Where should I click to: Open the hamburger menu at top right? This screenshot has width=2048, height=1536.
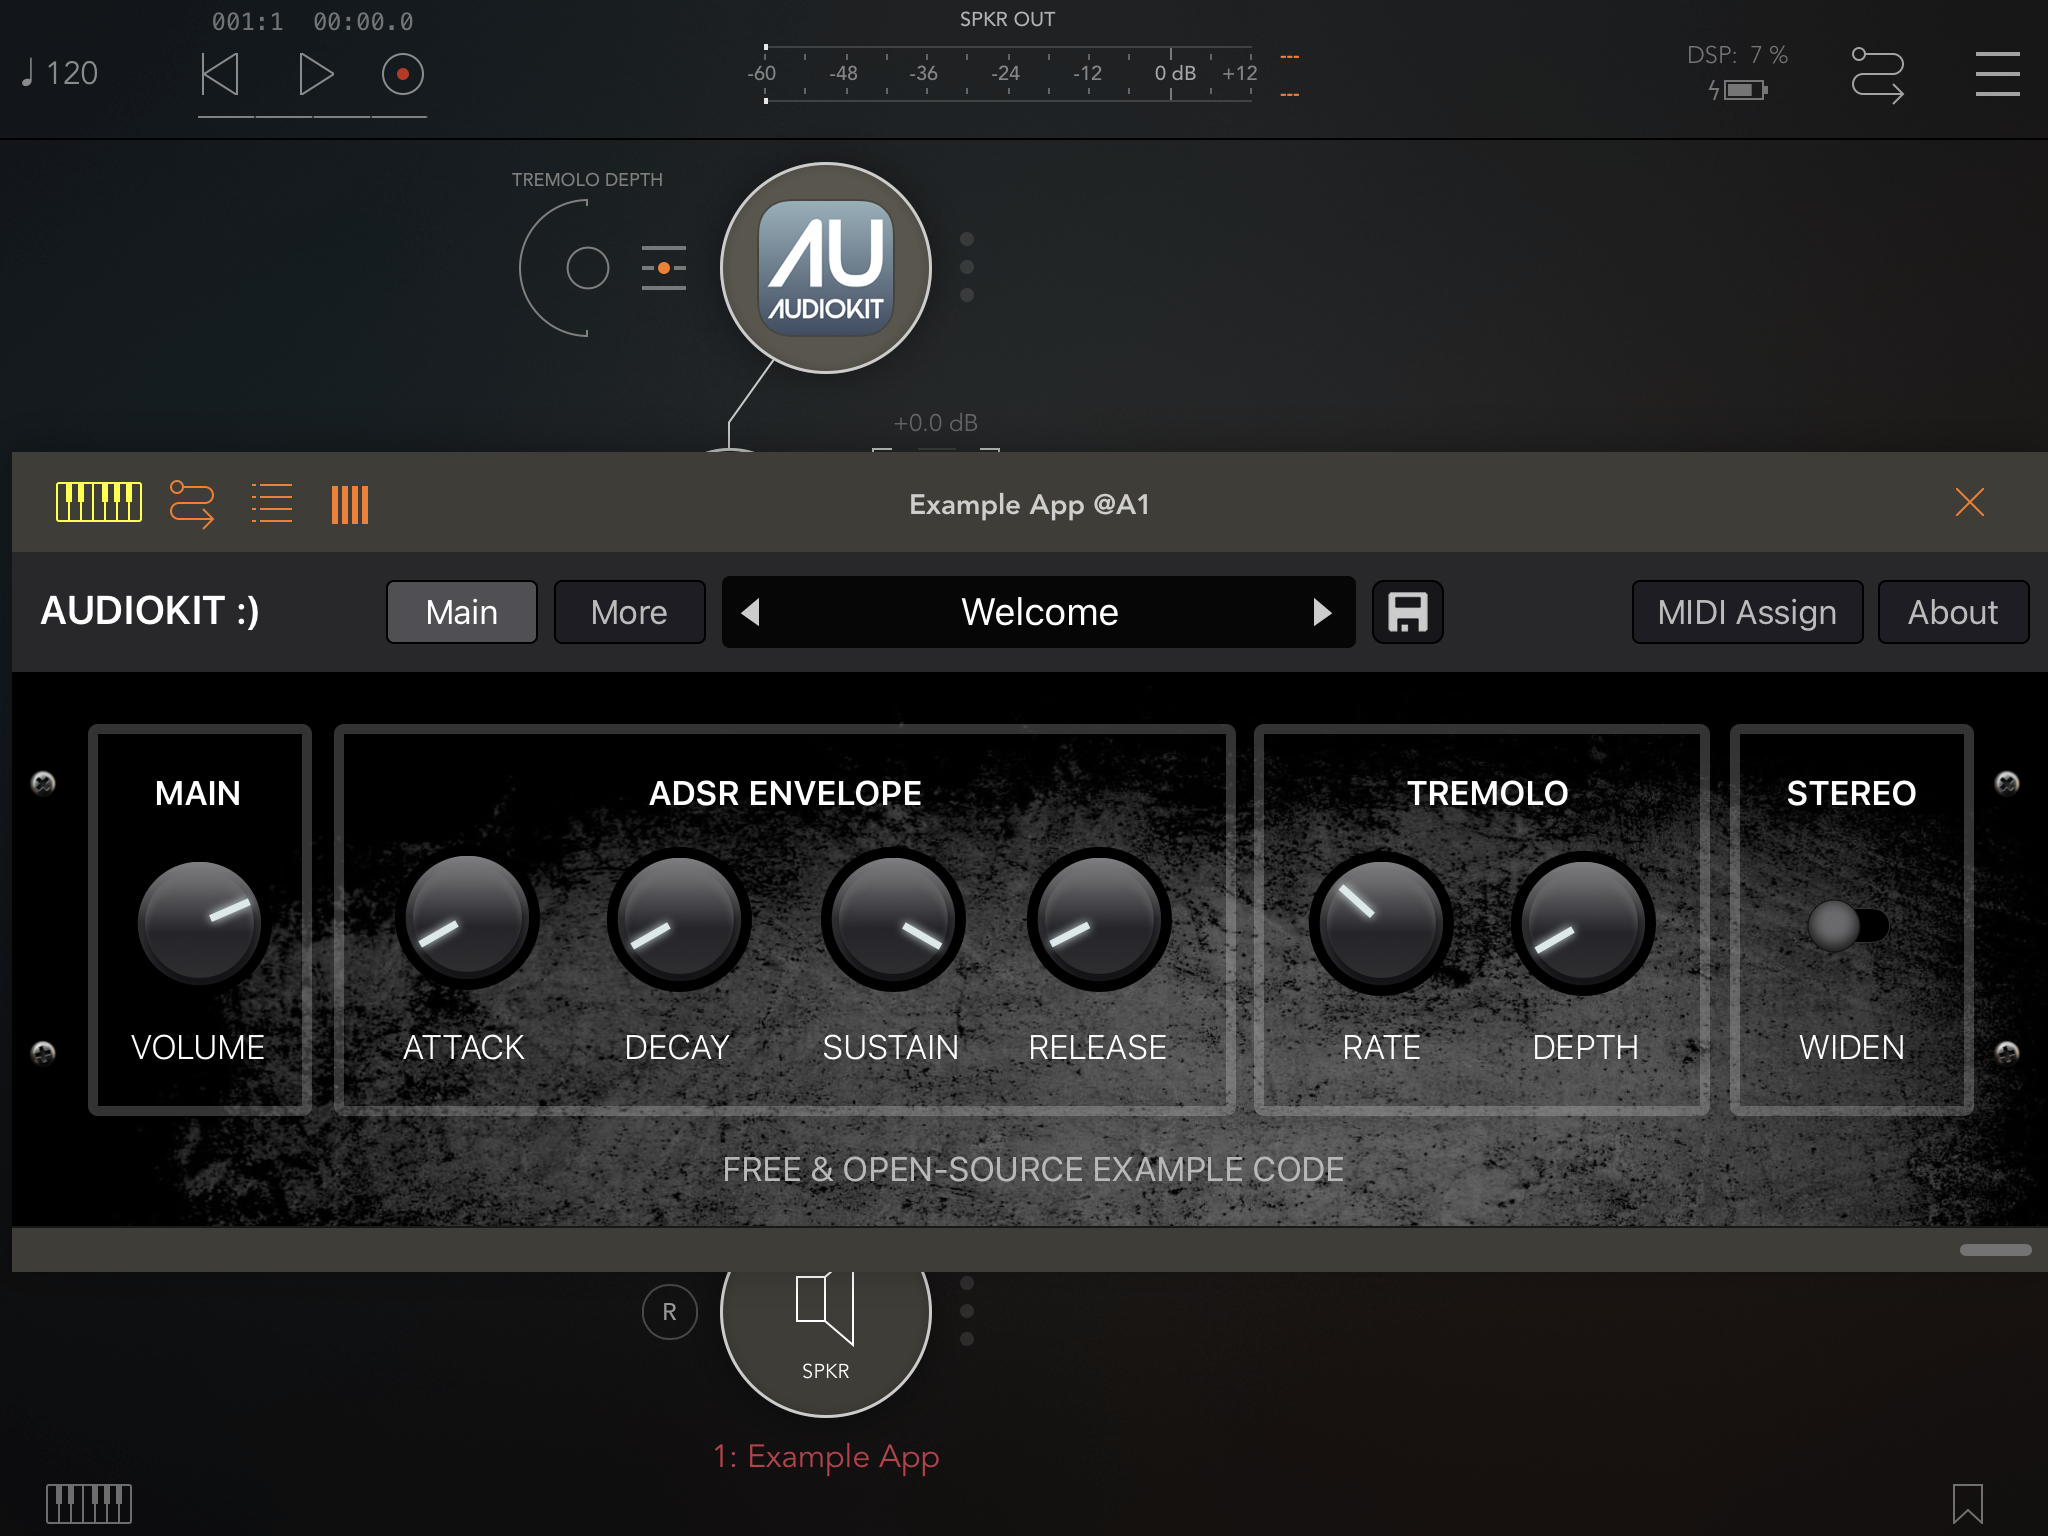[x=1997, y=74]
